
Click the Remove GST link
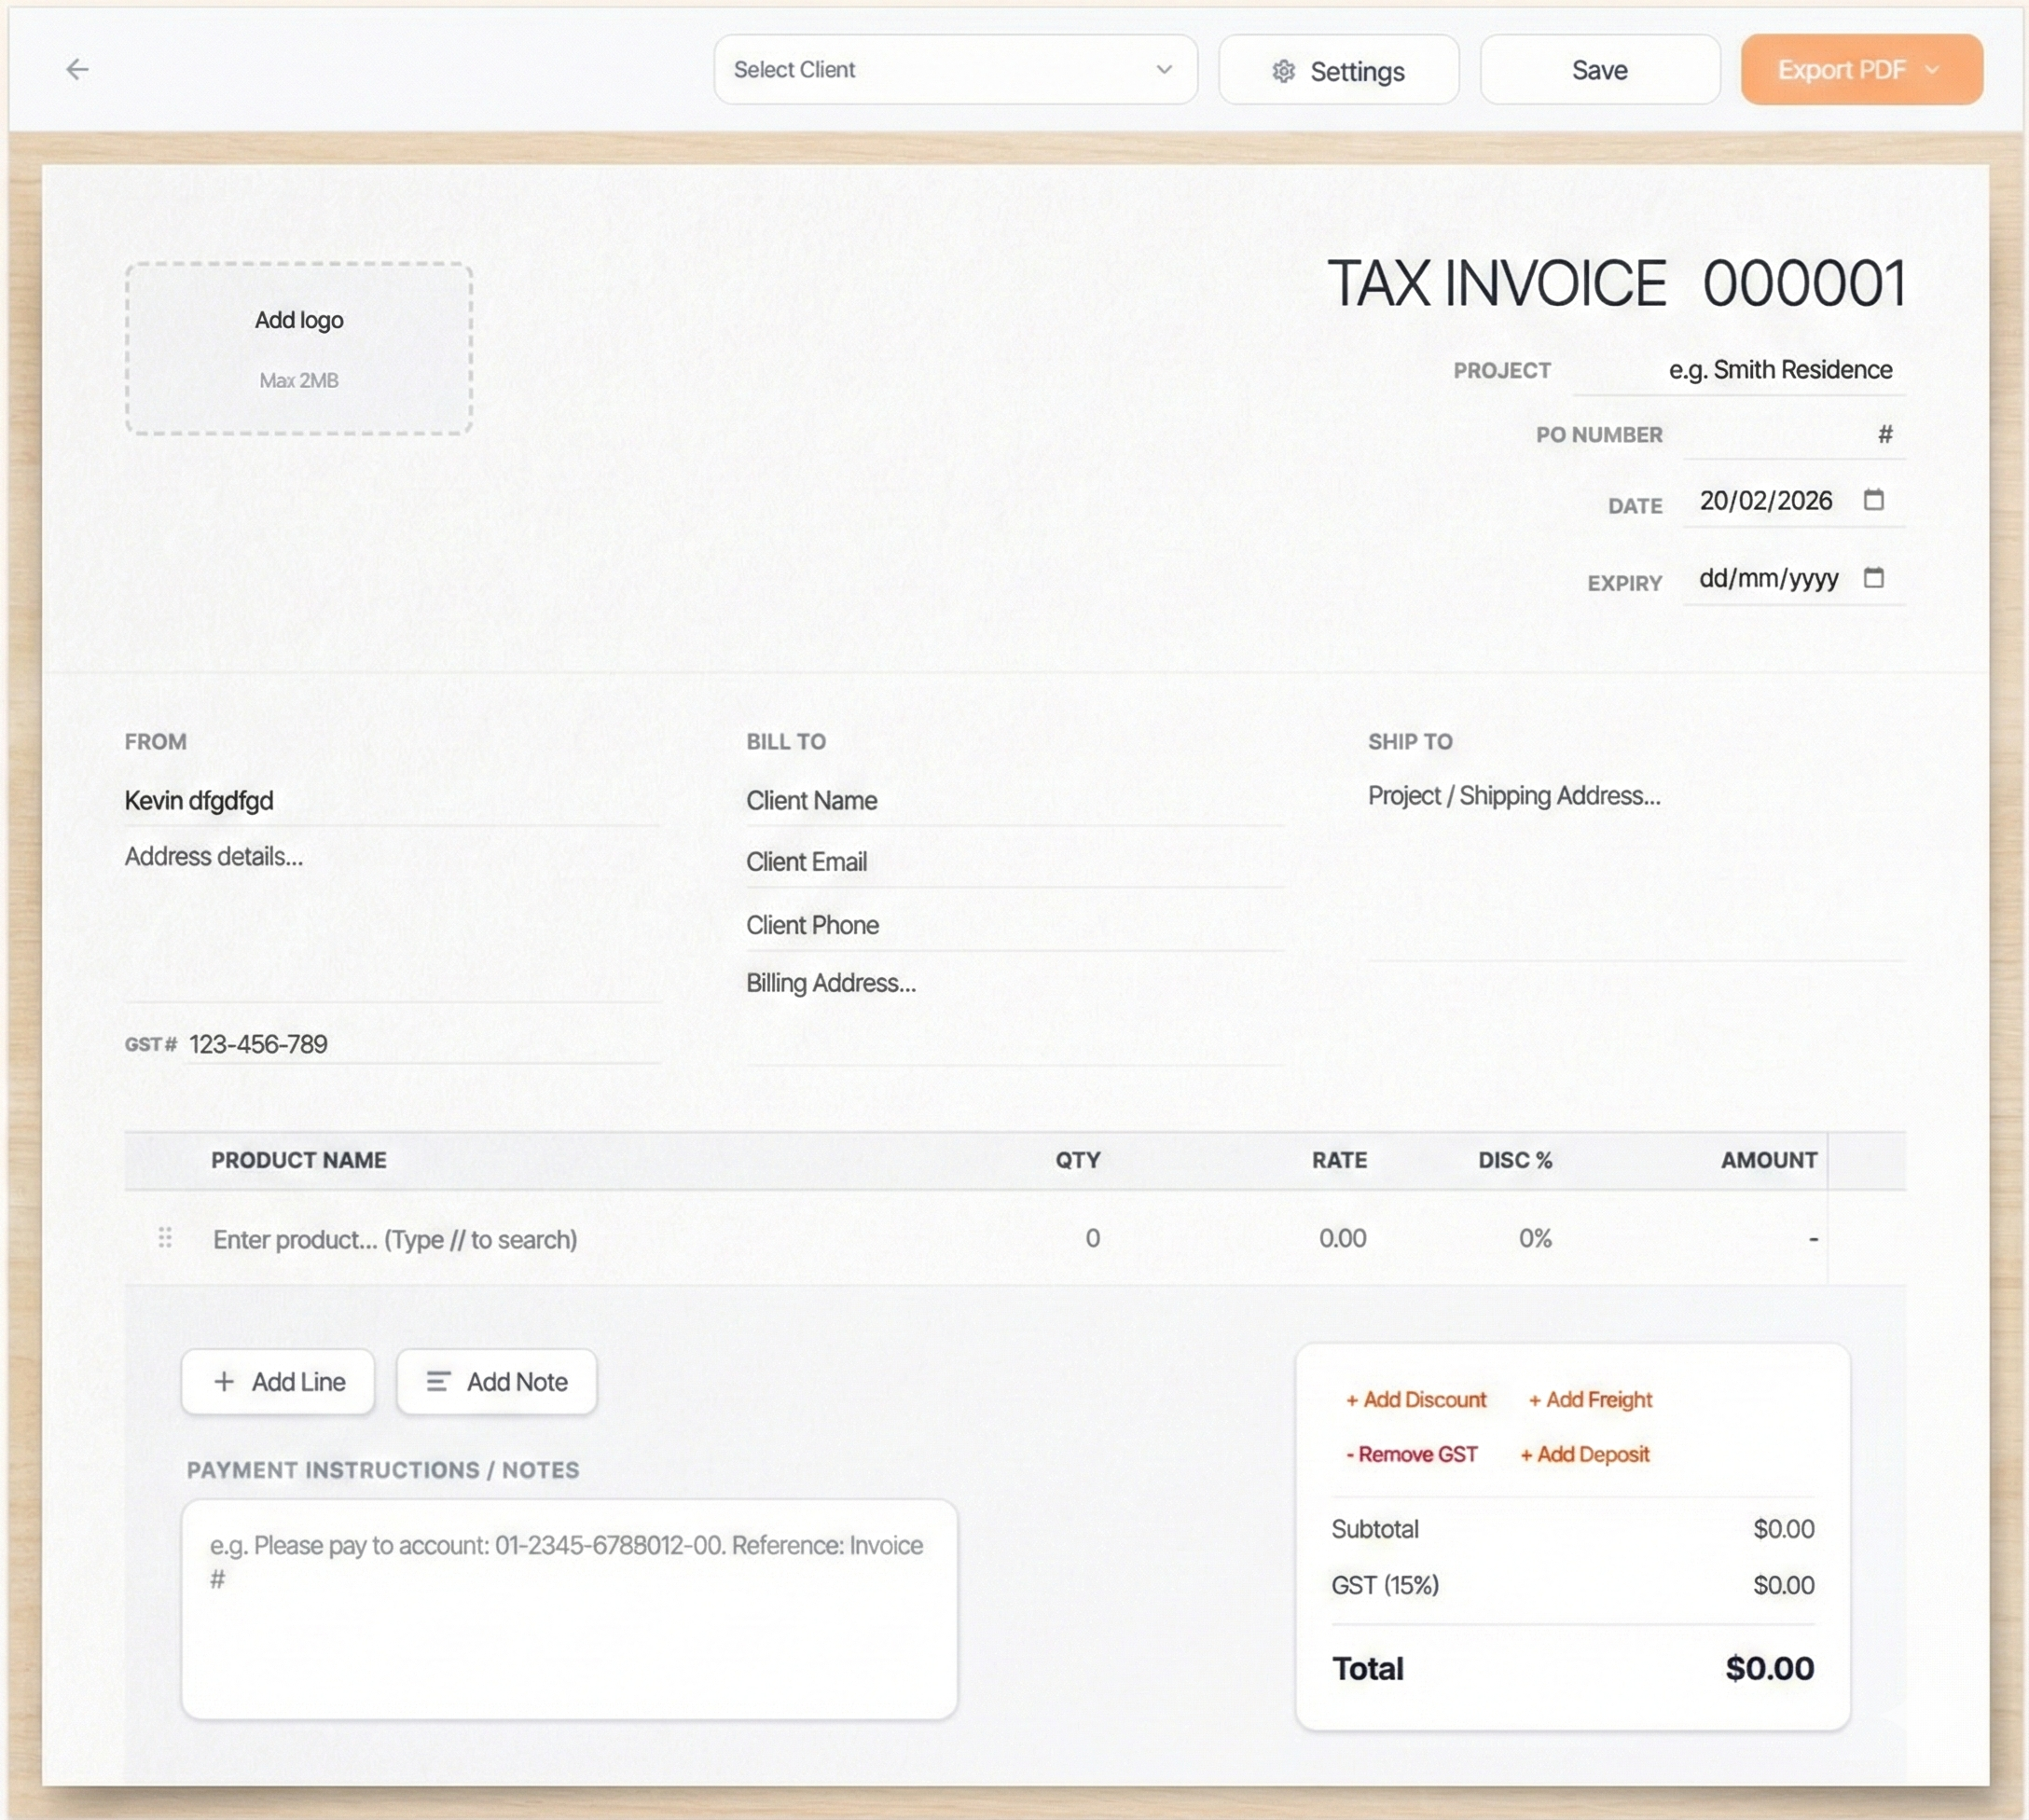point(1413,1454)
